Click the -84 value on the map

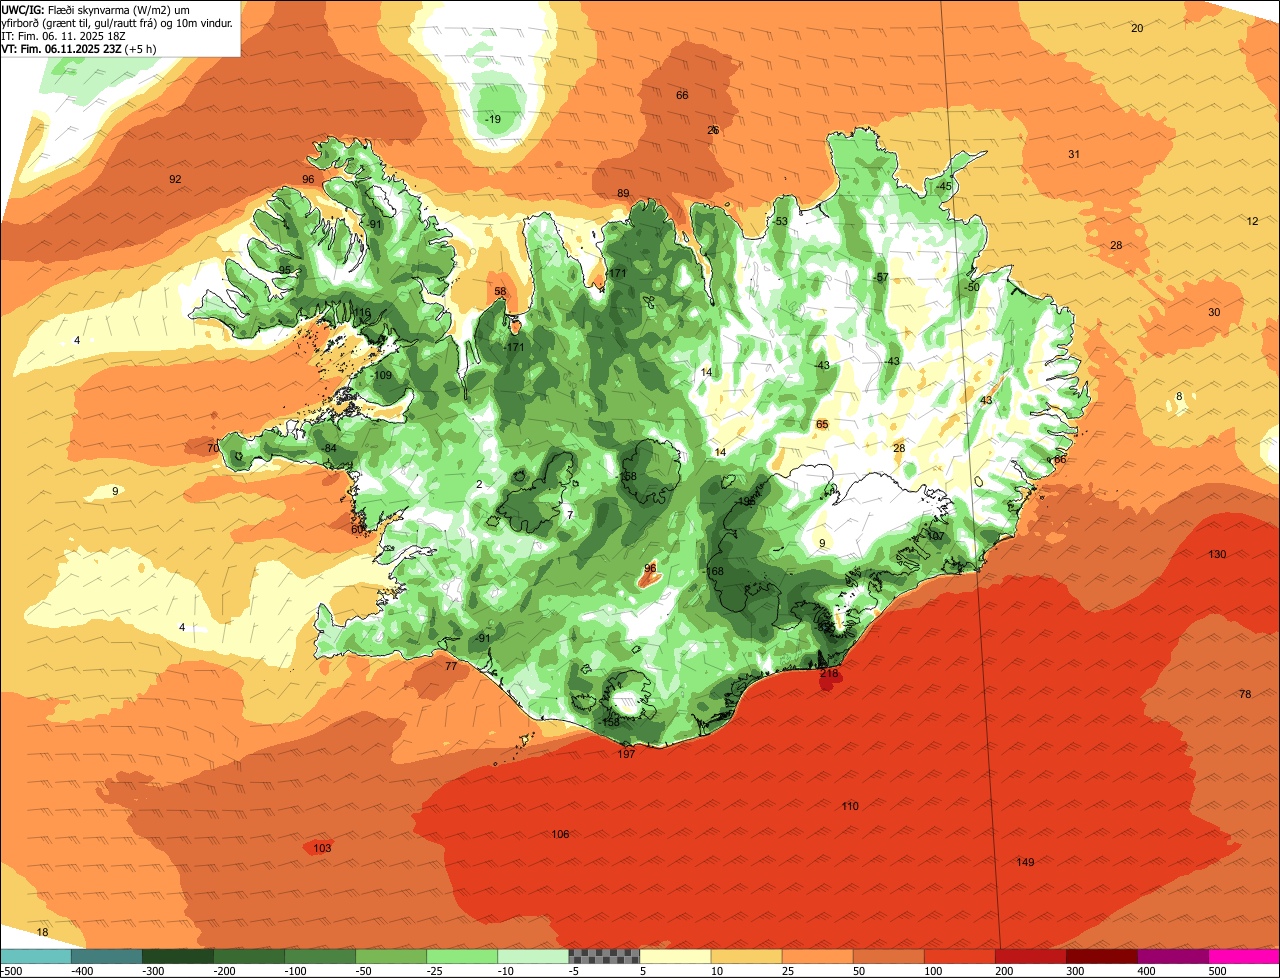coord(329,448)
